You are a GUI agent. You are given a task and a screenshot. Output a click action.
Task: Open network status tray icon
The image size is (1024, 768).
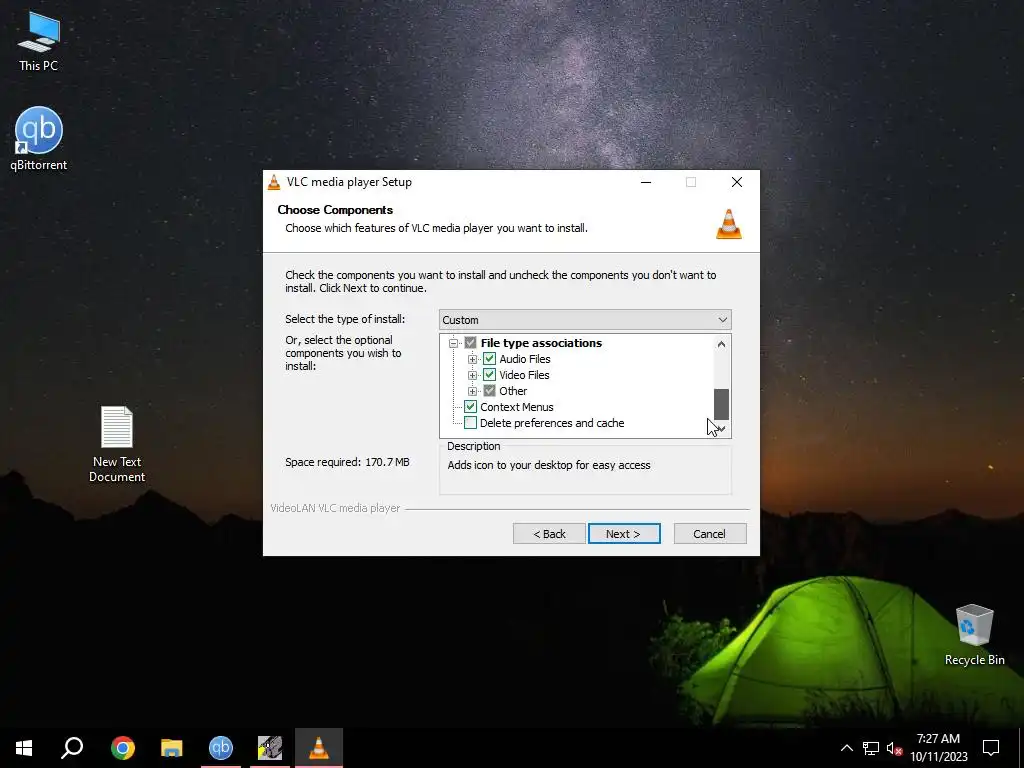(871, 748)
